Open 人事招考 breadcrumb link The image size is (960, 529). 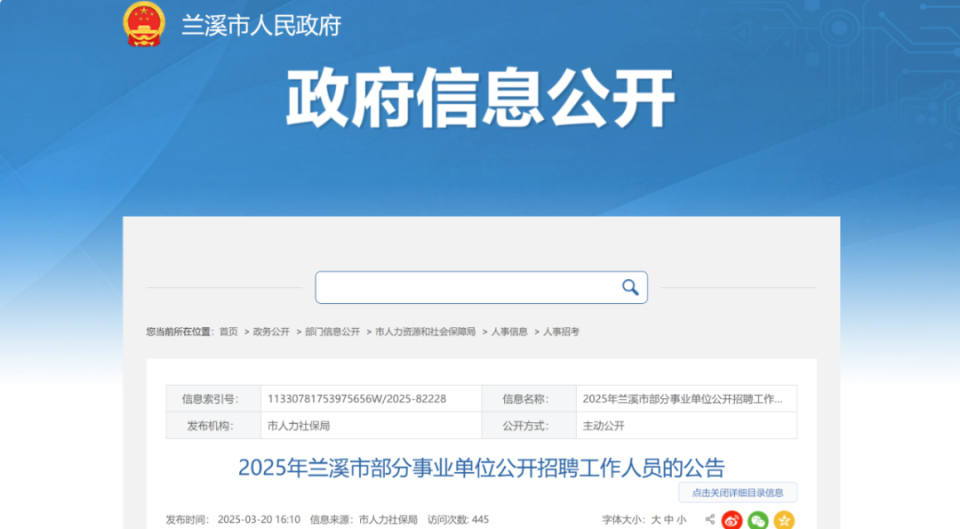click(561, 332)
